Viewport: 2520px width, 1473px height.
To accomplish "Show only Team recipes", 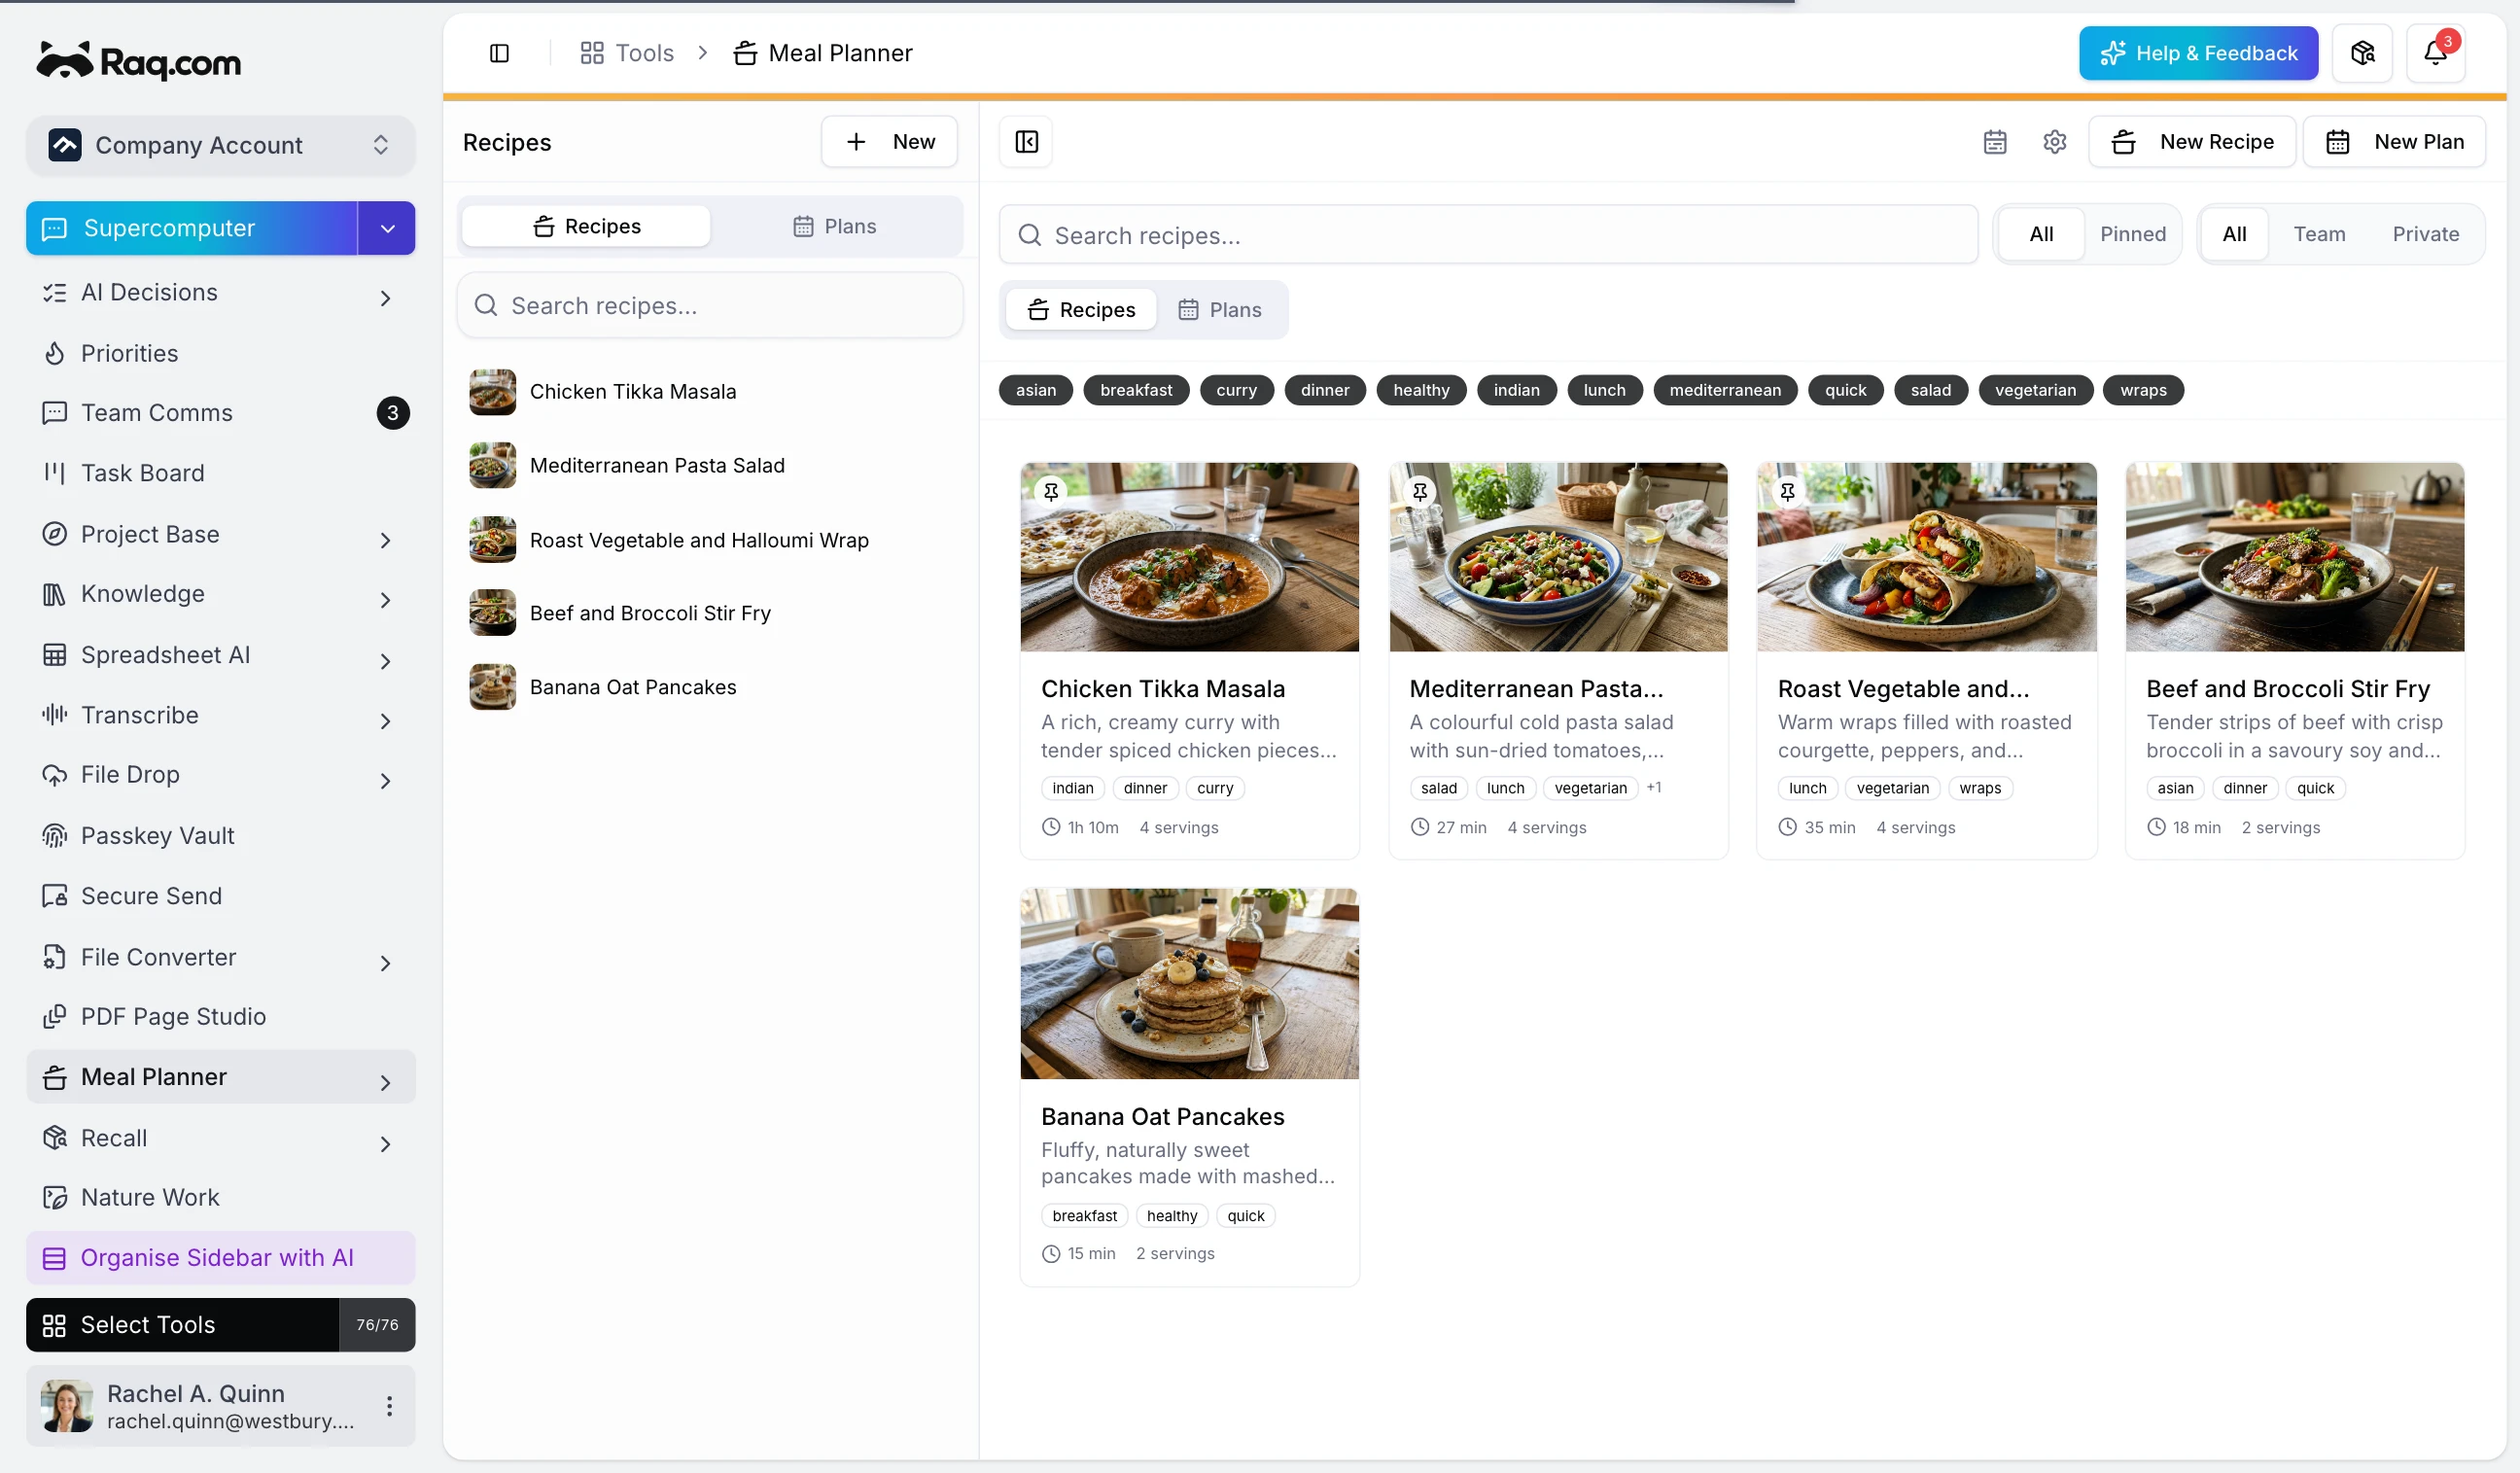I will 2318,234.
